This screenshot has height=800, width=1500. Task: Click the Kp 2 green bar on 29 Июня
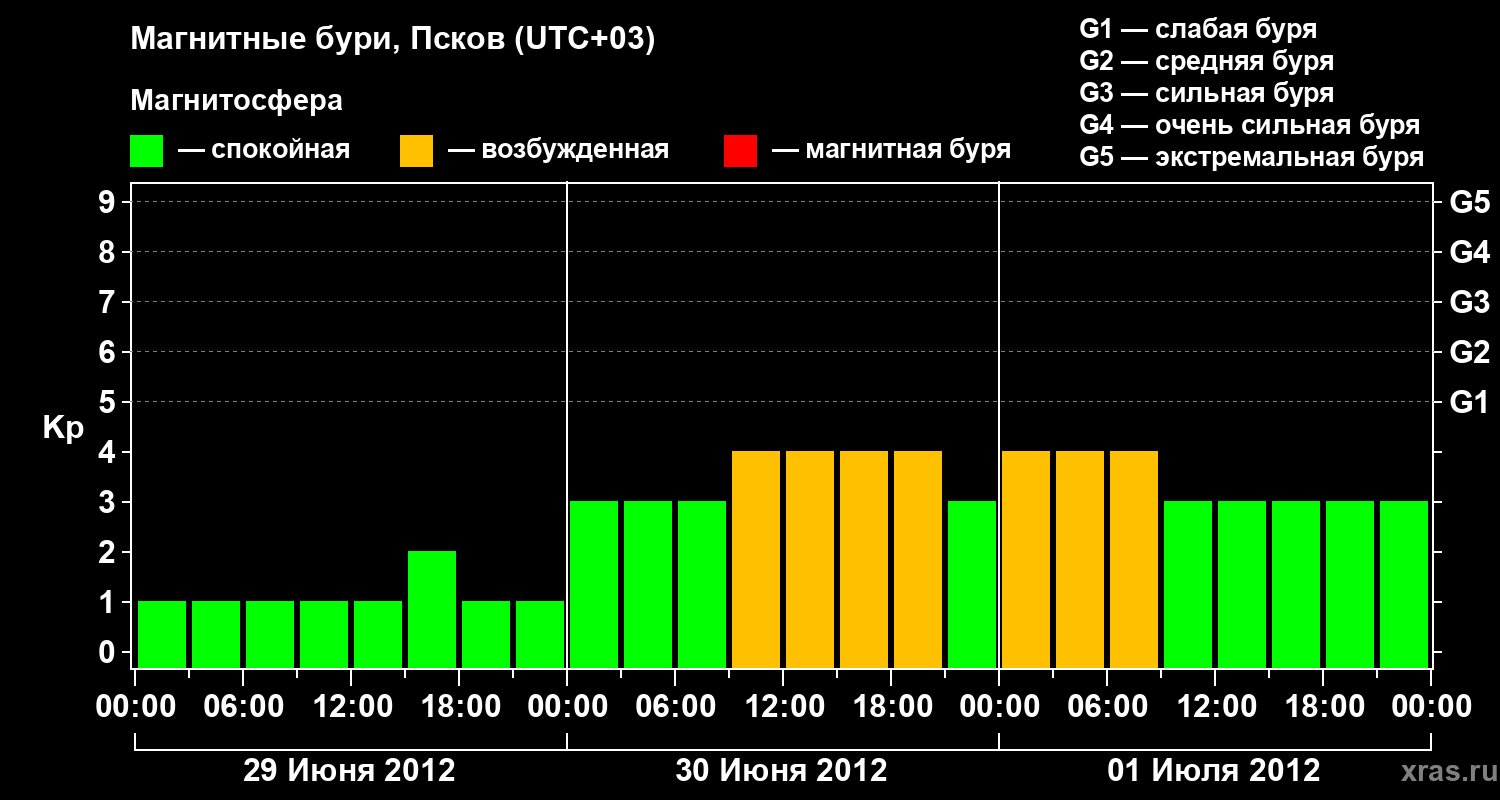pos(432,609)
